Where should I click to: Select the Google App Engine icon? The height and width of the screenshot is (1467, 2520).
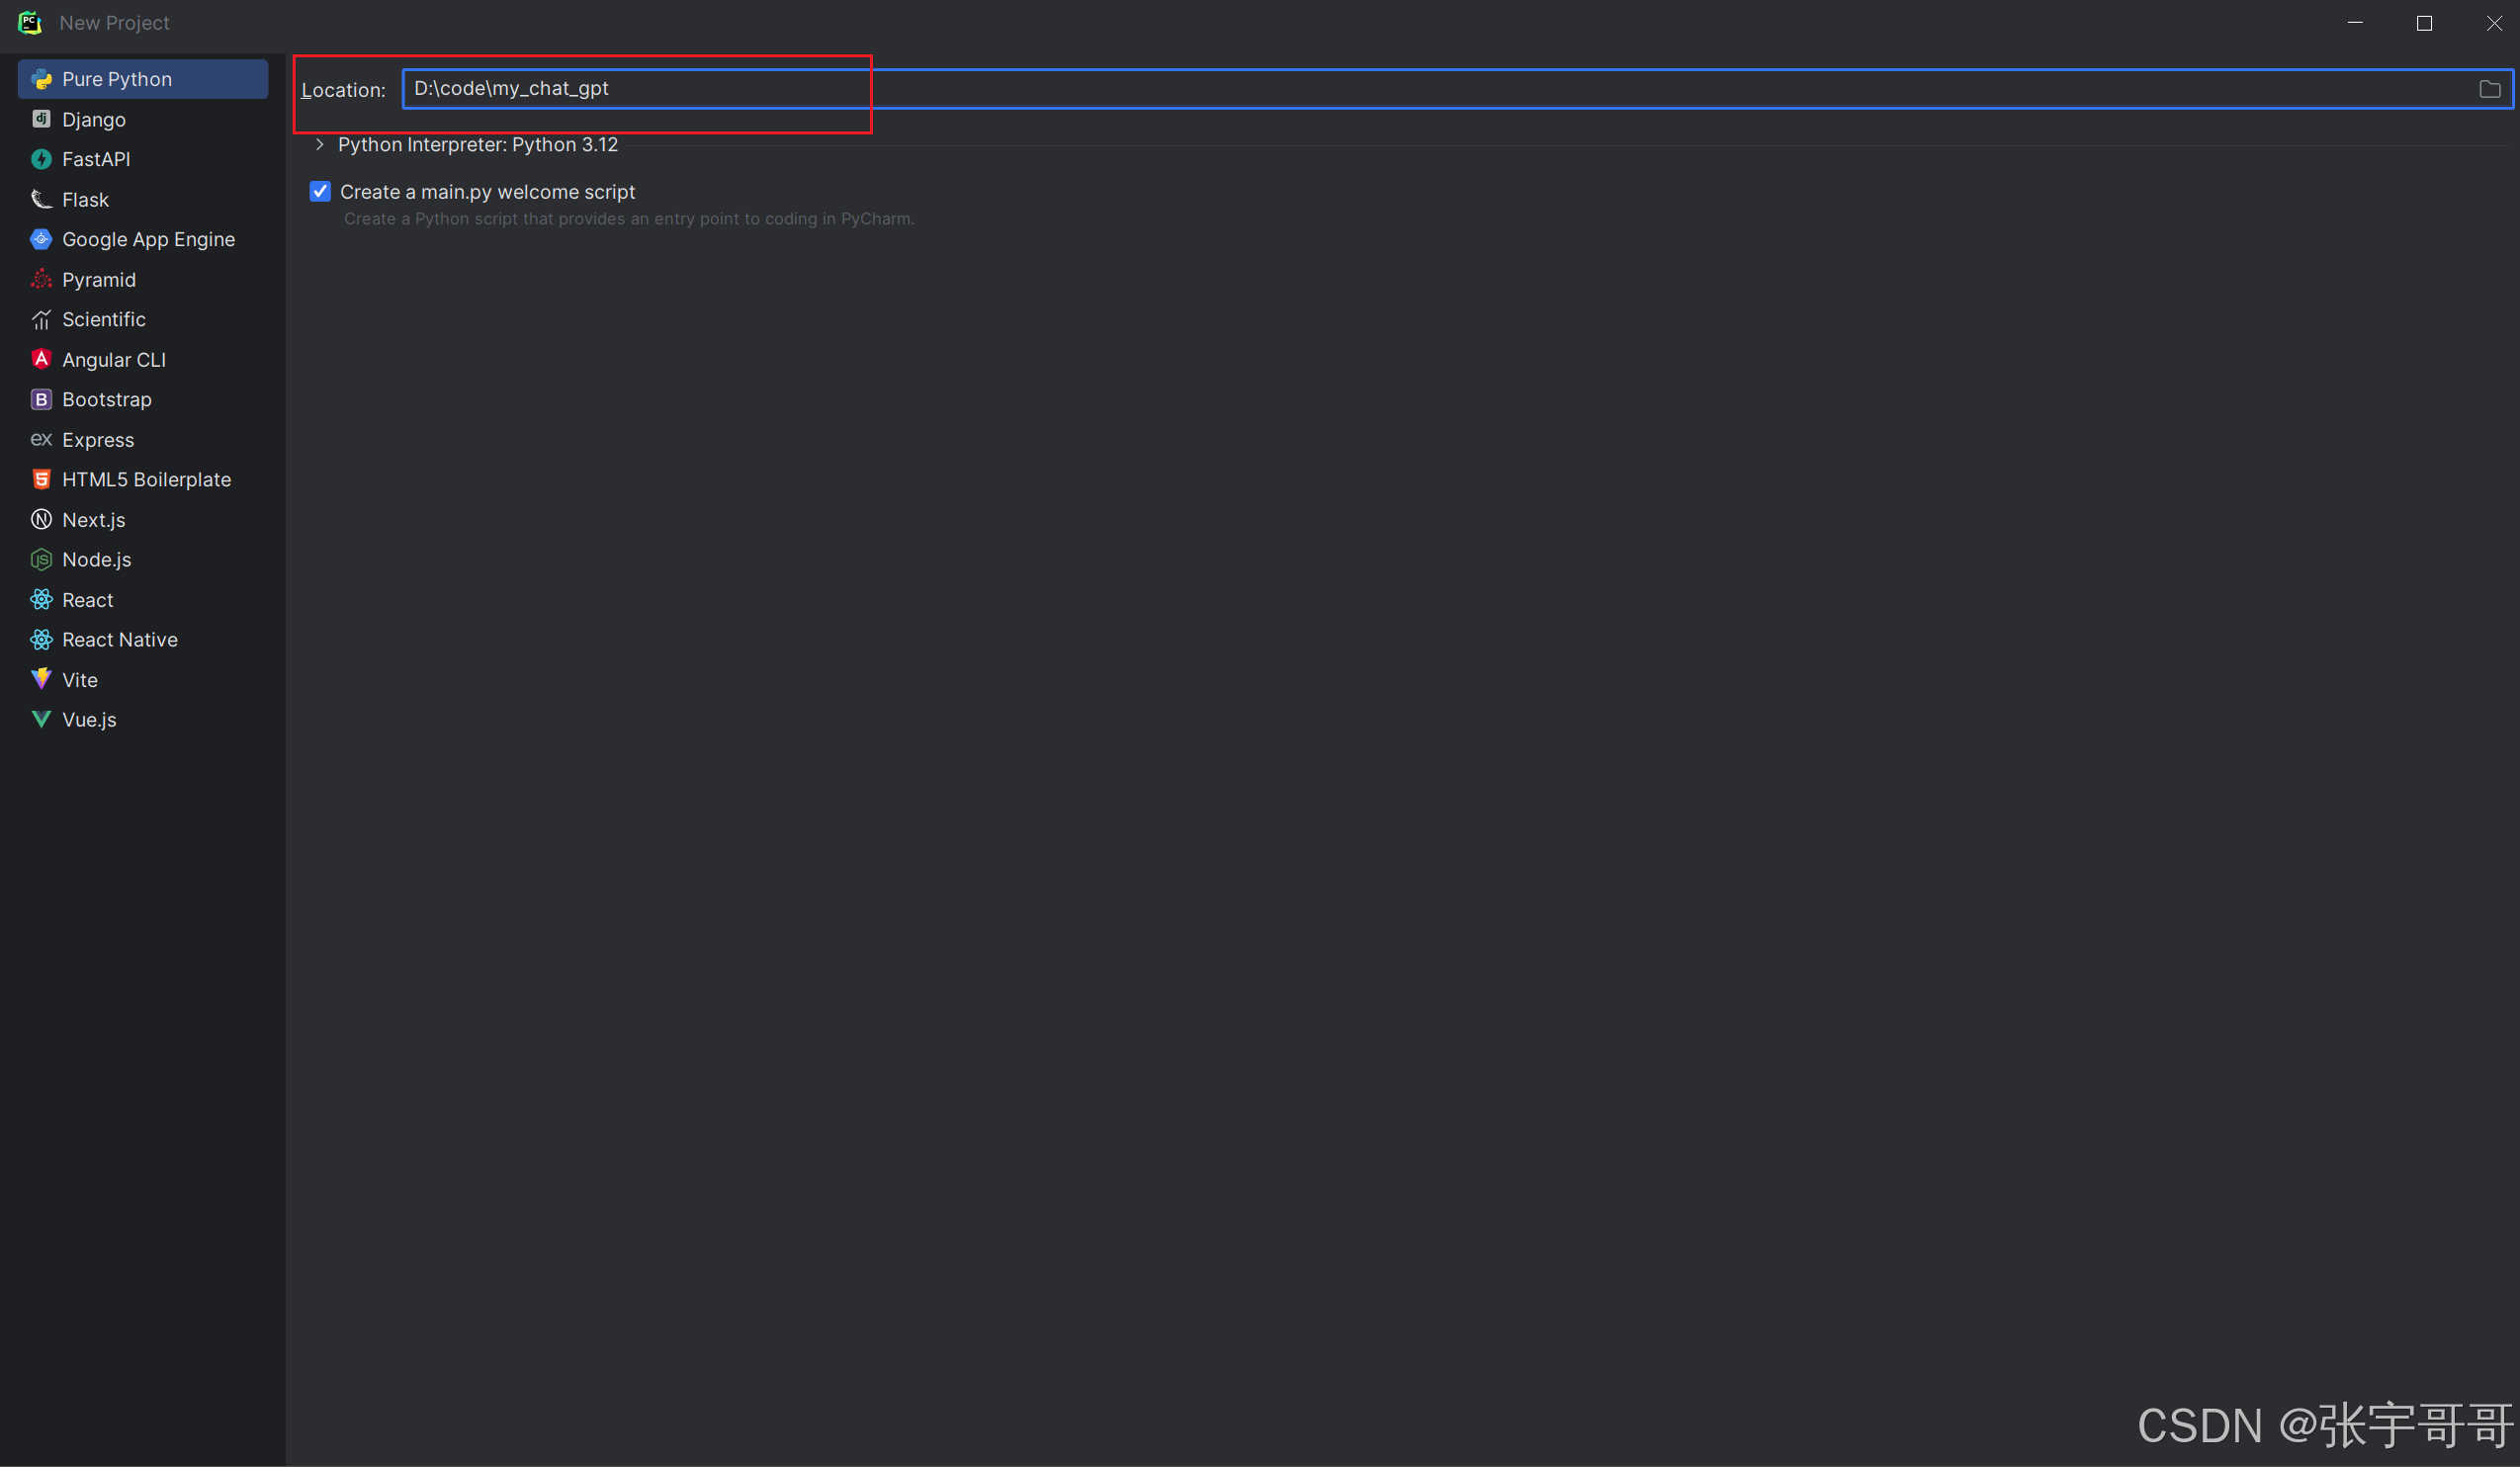click(x=41, y=239)
